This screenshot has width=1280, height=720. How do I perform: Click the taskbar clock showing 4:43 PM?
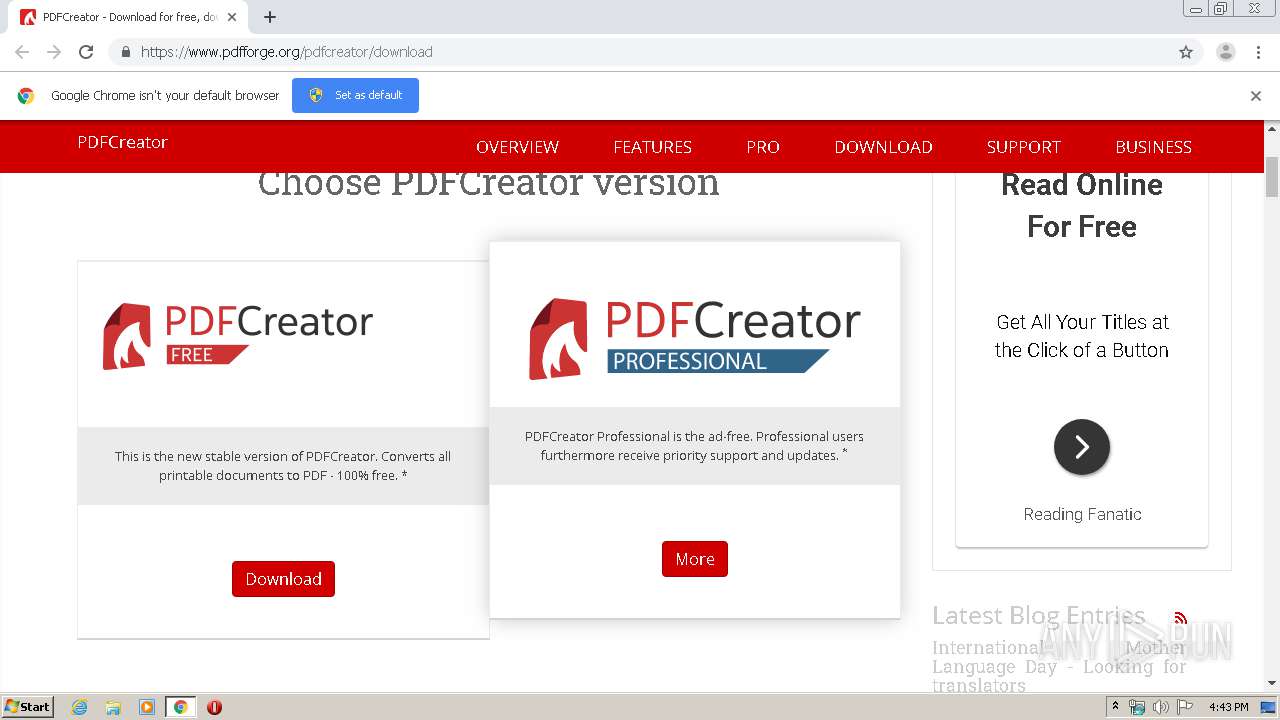pos(1228,707)
